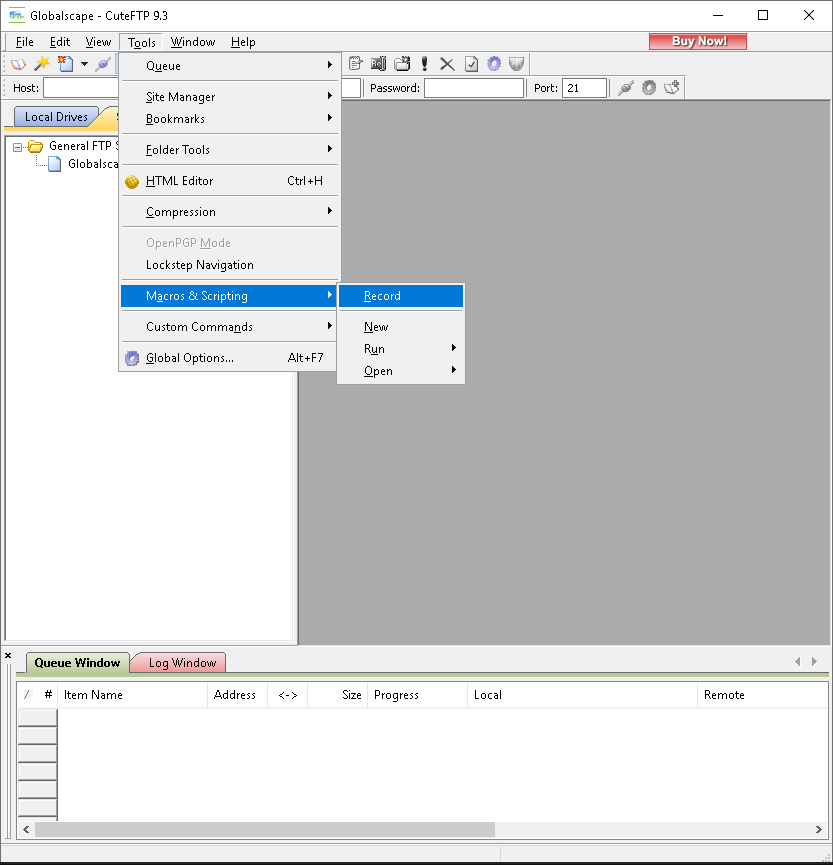Click the Execute exclamation mark icon
833x865 pixels.
[x=424, y=64]
